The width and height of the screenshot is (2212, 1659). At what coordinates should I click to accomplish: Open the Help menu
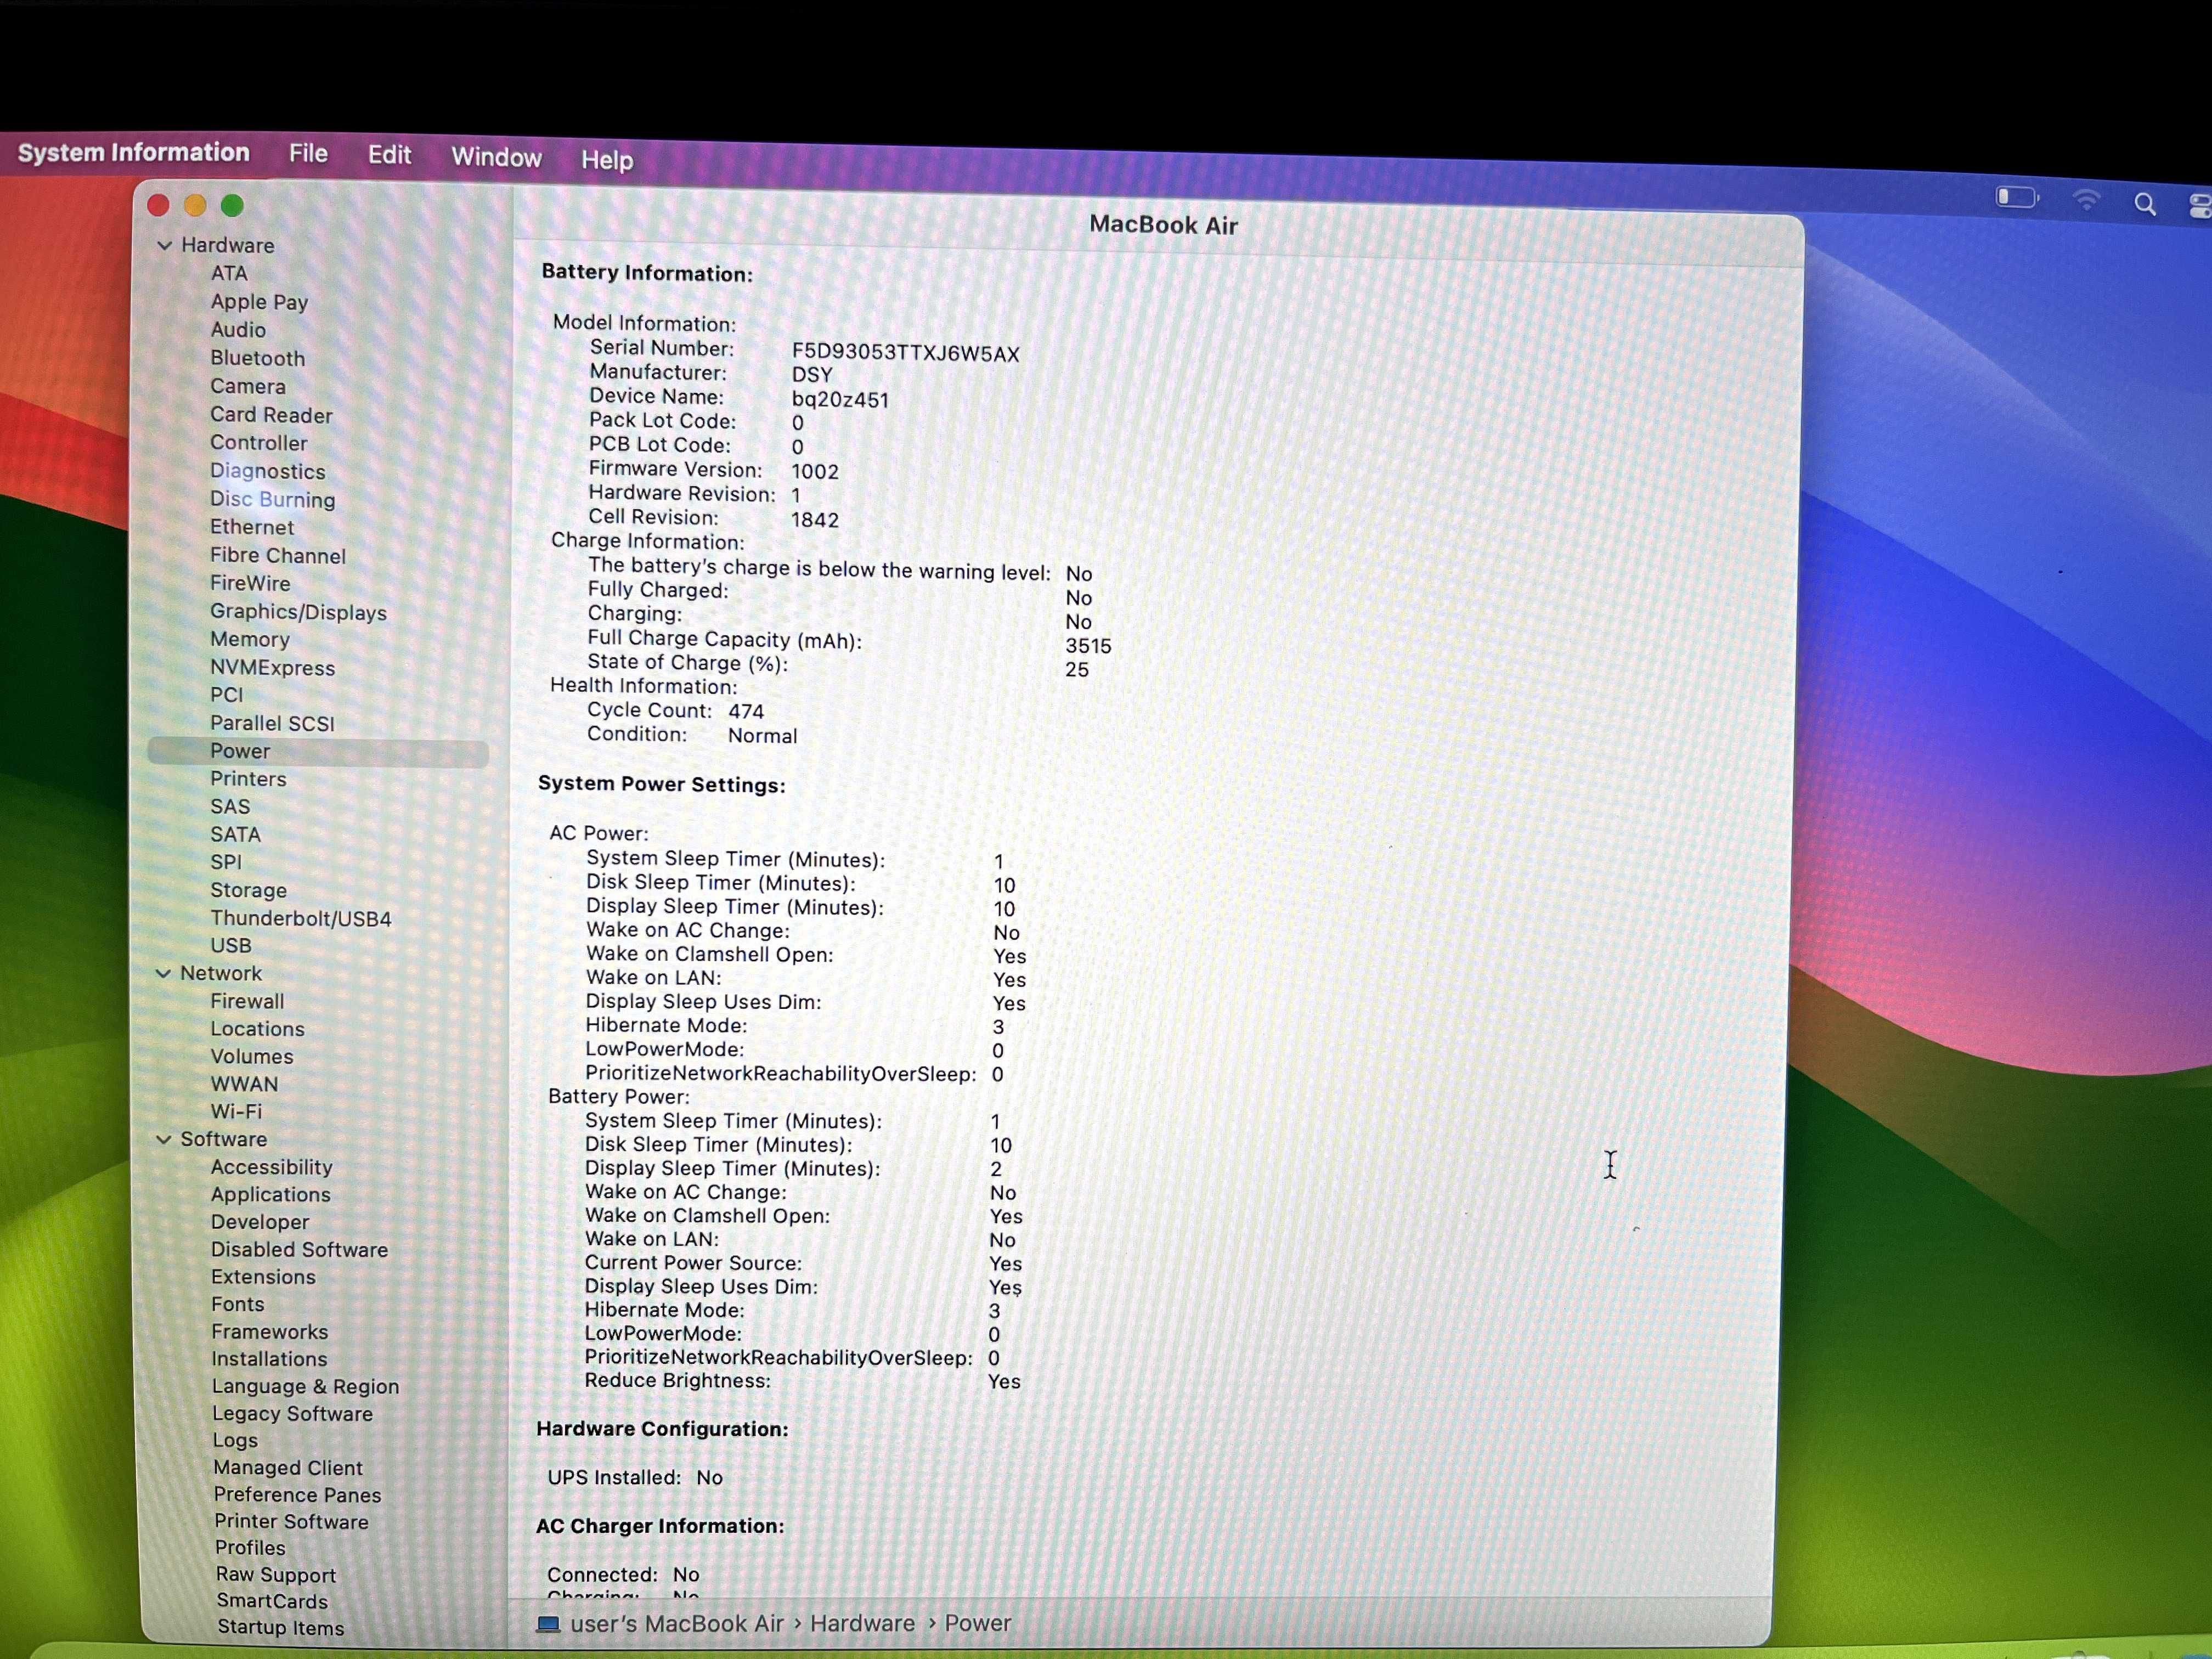(x=607, y=160)
